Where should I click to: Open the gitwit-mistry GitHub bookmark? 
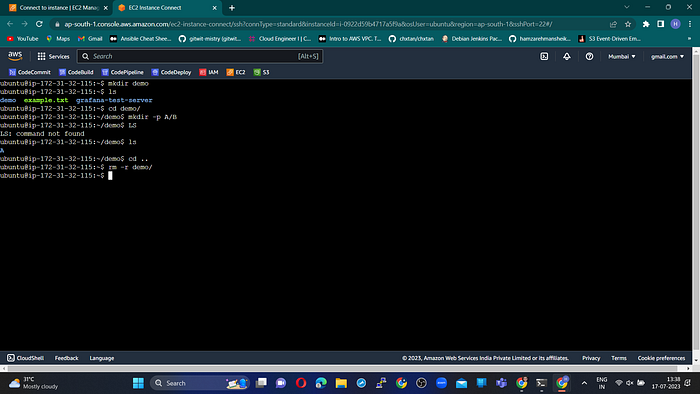pyautogui.click(x=209, y=39)
